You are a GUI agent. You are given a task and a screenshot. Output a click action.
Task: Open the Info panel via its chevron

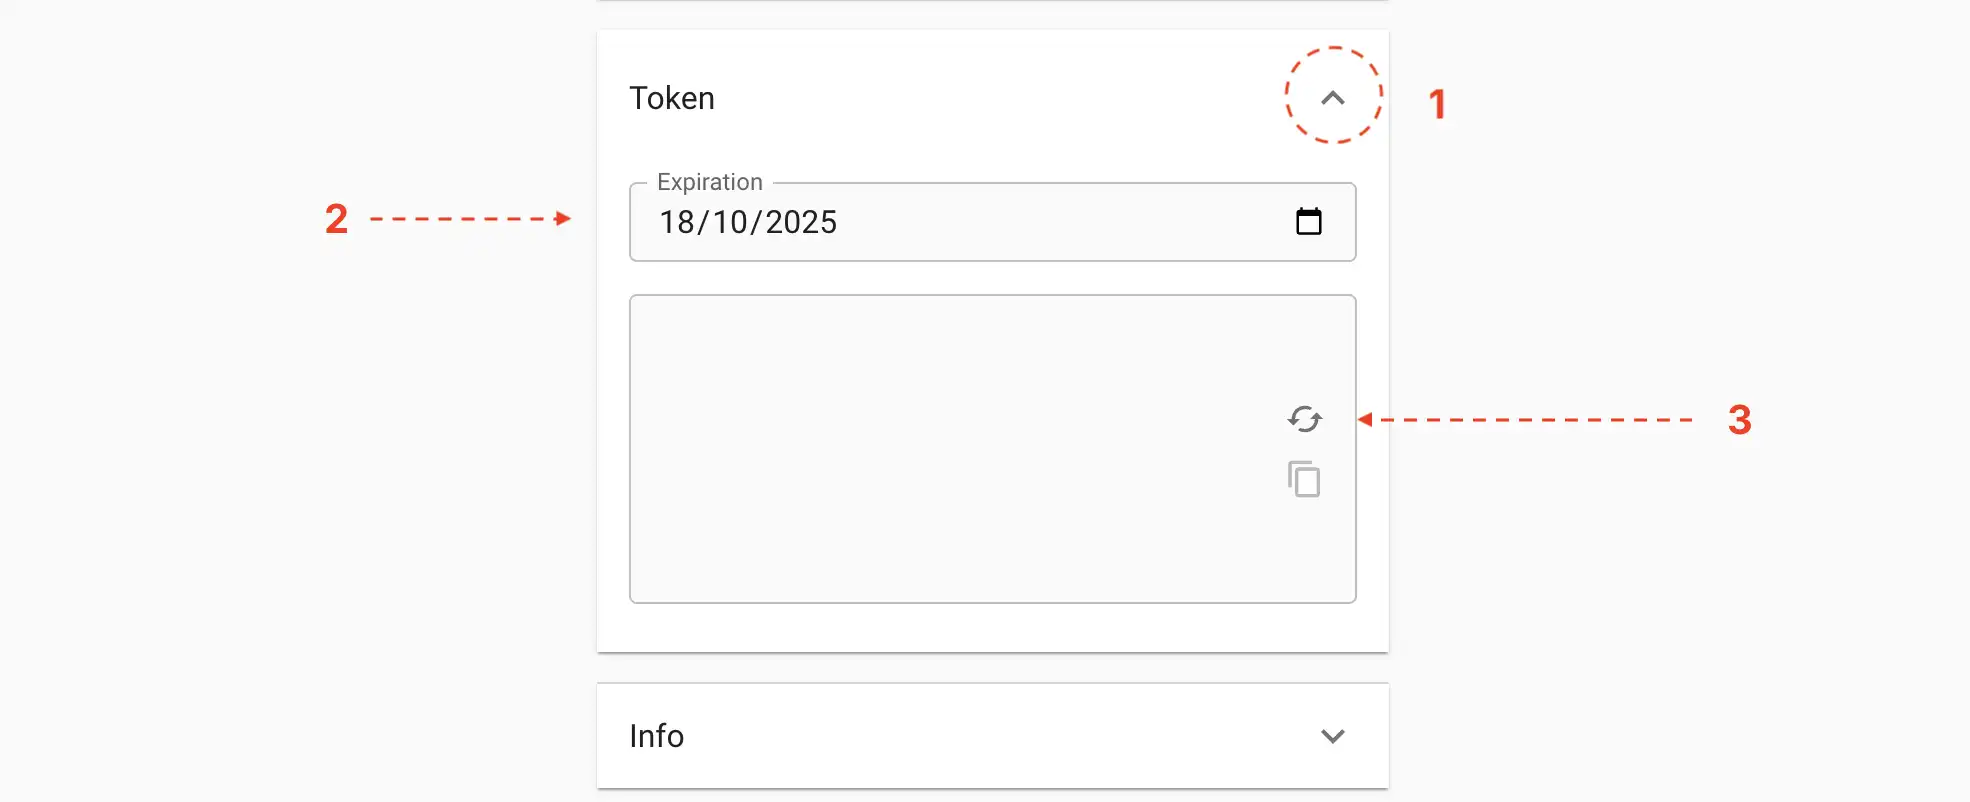click(1331, 737)
